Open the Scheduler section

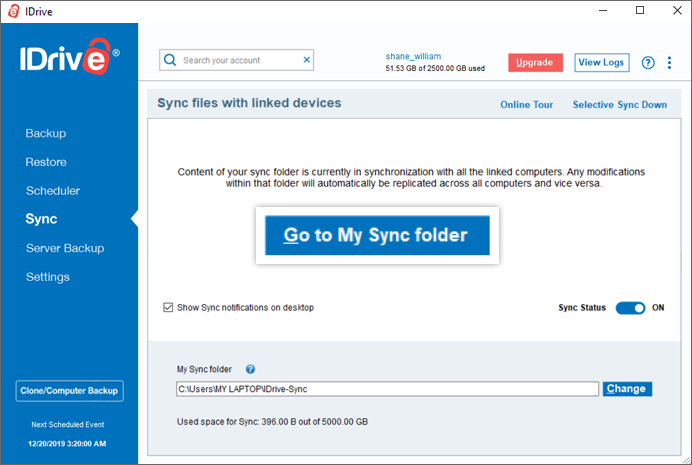(x=53, y=190)
